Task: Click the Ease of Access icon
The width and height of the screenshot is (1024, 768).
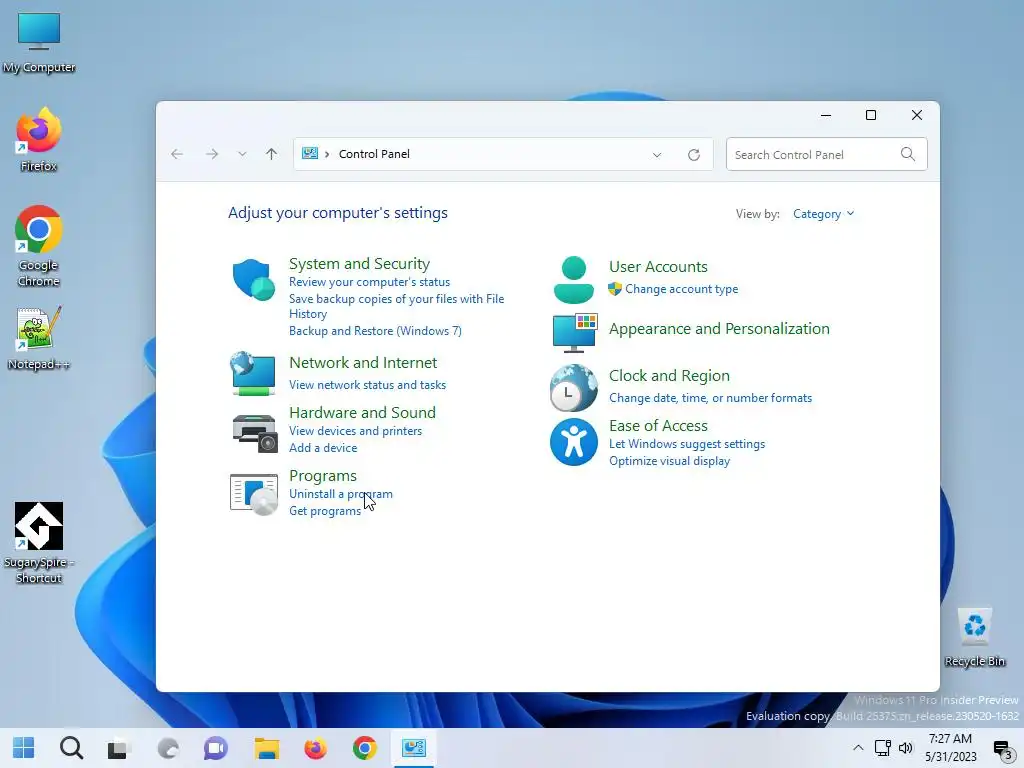Action: click(573, 442)
